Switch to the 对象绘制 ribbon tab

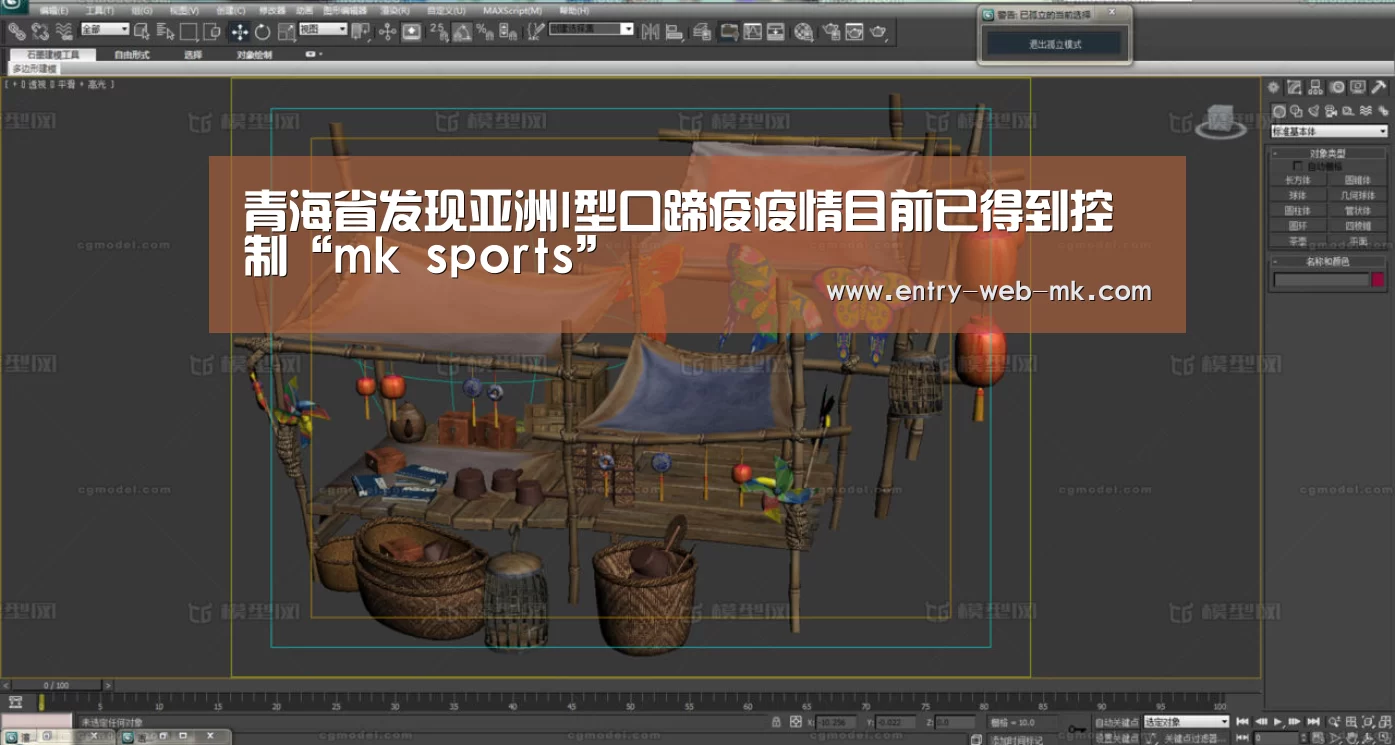[x=254, y=54]
